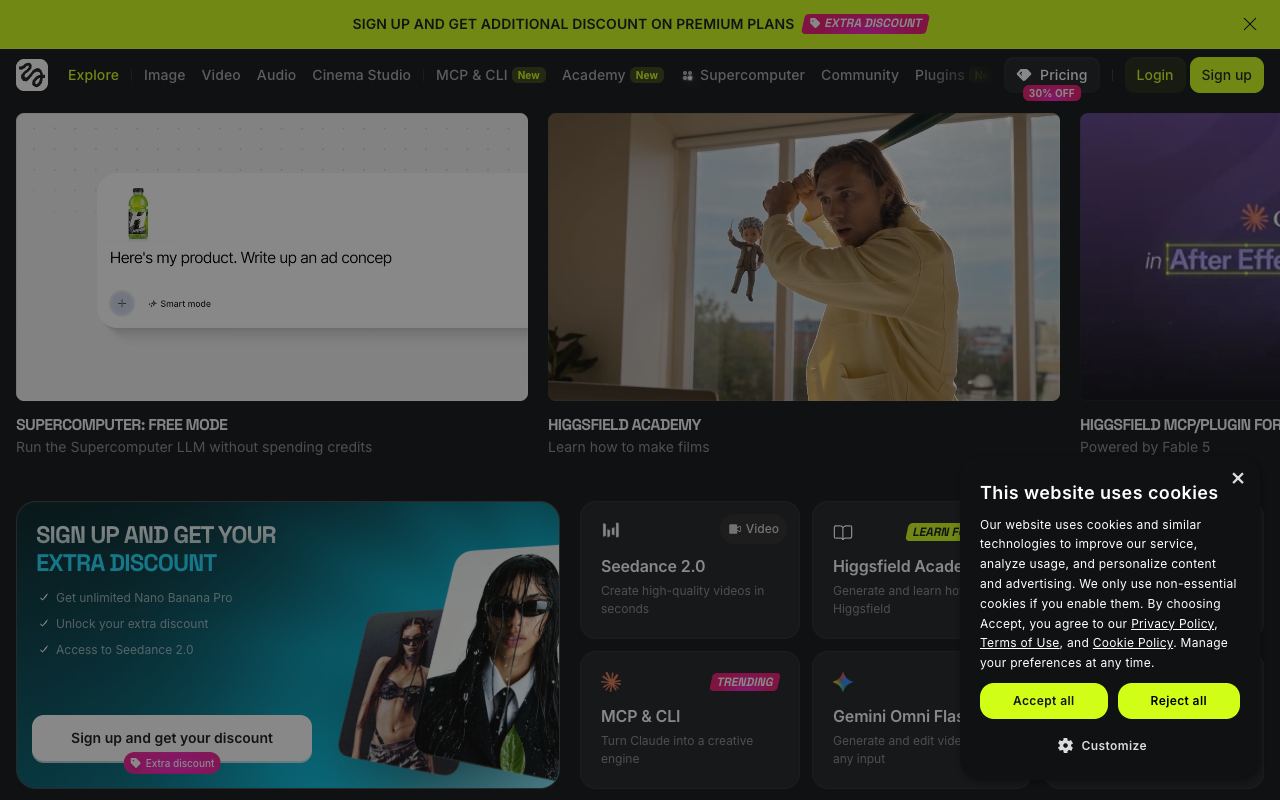
Task: Click 'Sign up and get your discount' button
Action: point(172,738)
